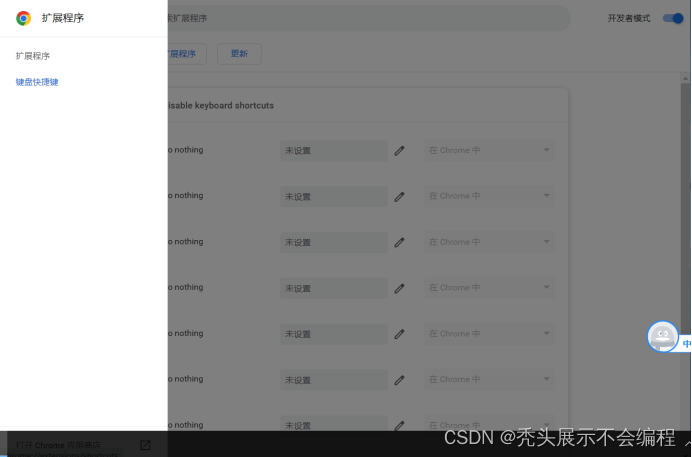Click the fourth row's 未设置 shortcut field

(334, 288)
